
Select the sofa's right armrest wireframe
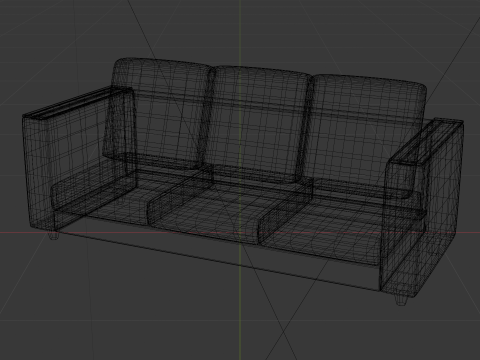[x=423, y=207]
